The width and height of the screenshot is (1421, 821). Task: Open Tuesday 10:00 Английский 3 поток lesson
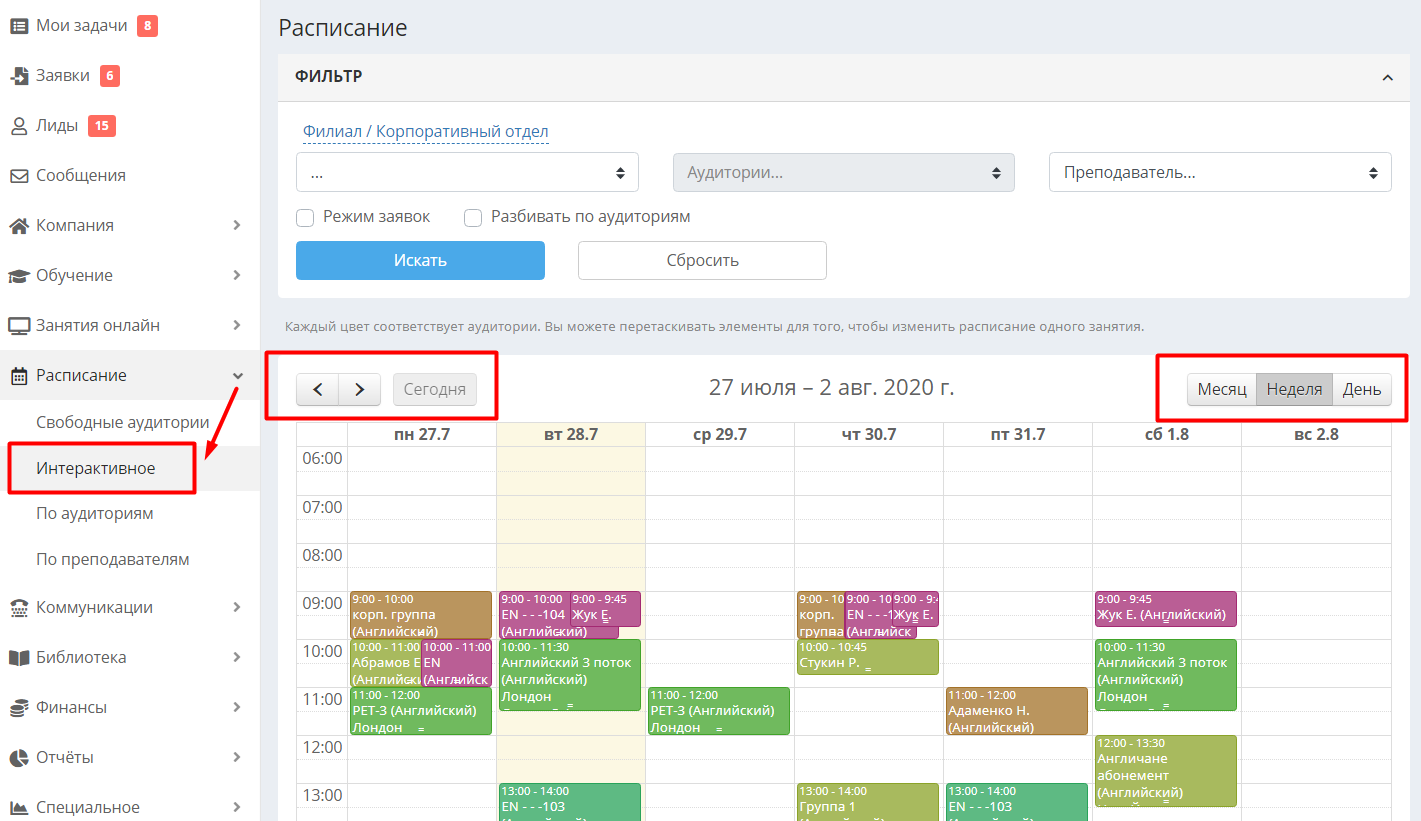click(x=570, y=675)
